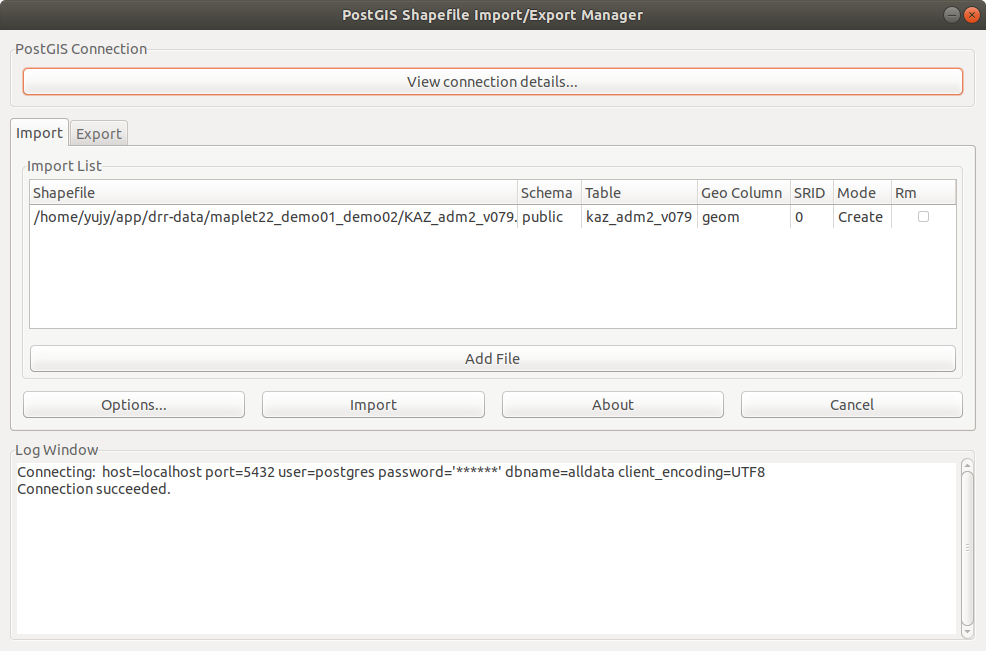This screenshot has width=986, height=651.
Task: Open the About dialog
Action: (612, 405)
